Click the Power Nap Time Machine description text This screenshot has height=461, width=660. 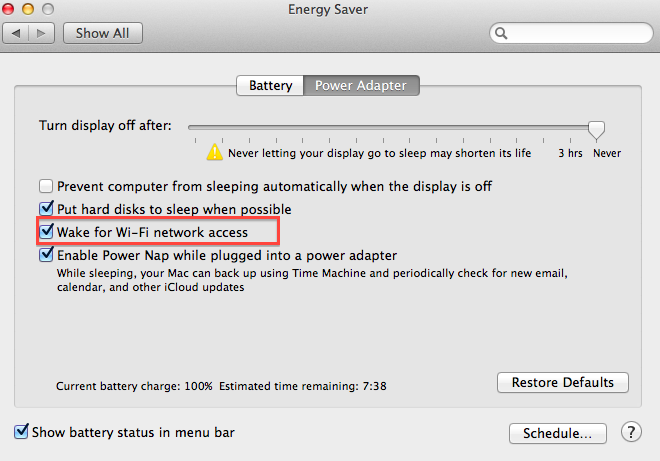[x=312, y=280]
